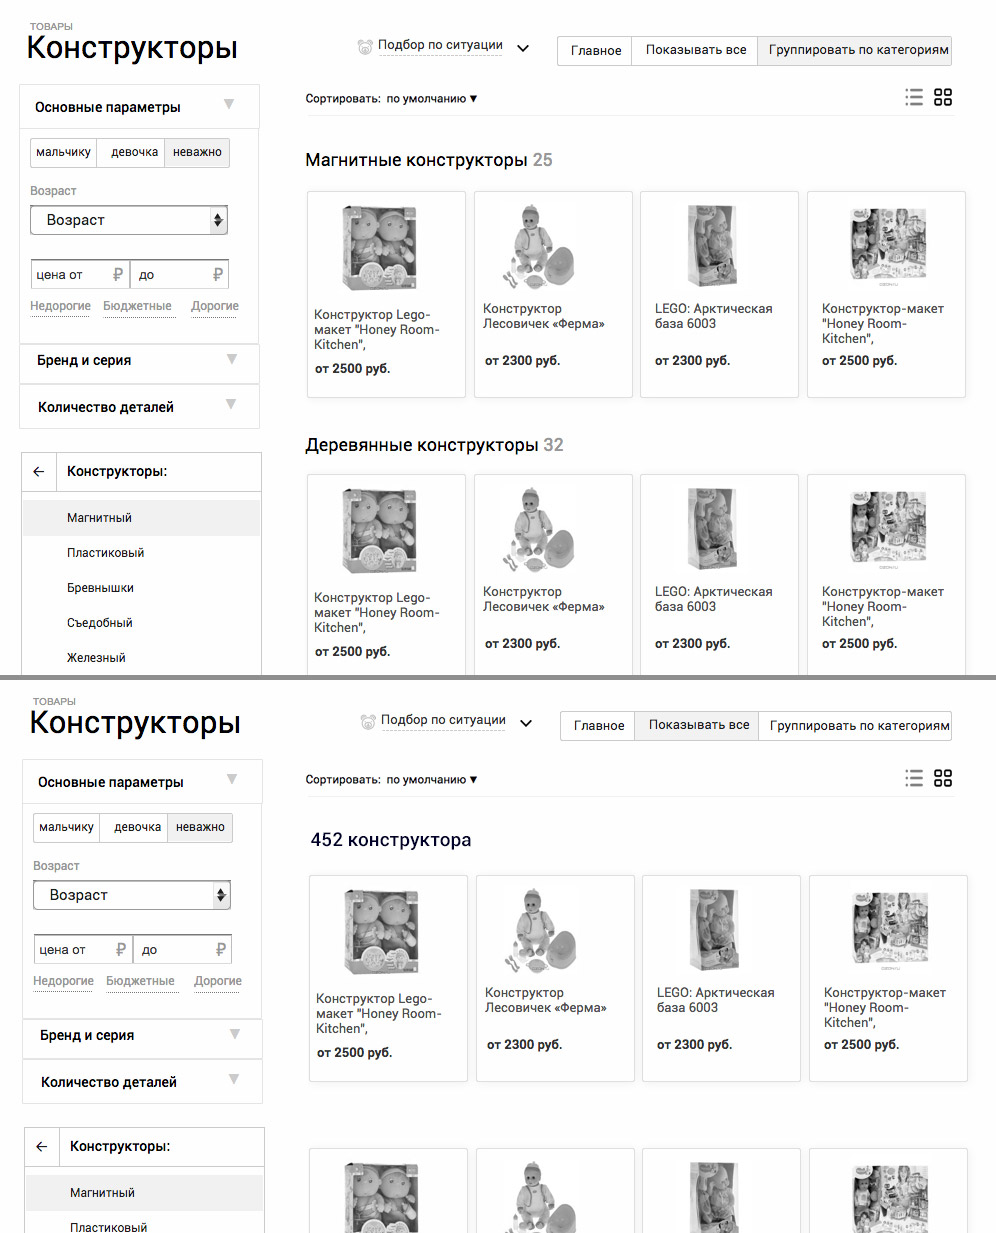996x1233 pixels.
Task: Click Дорогие price link in upper mockup
Action: click(x=215, y=306)
